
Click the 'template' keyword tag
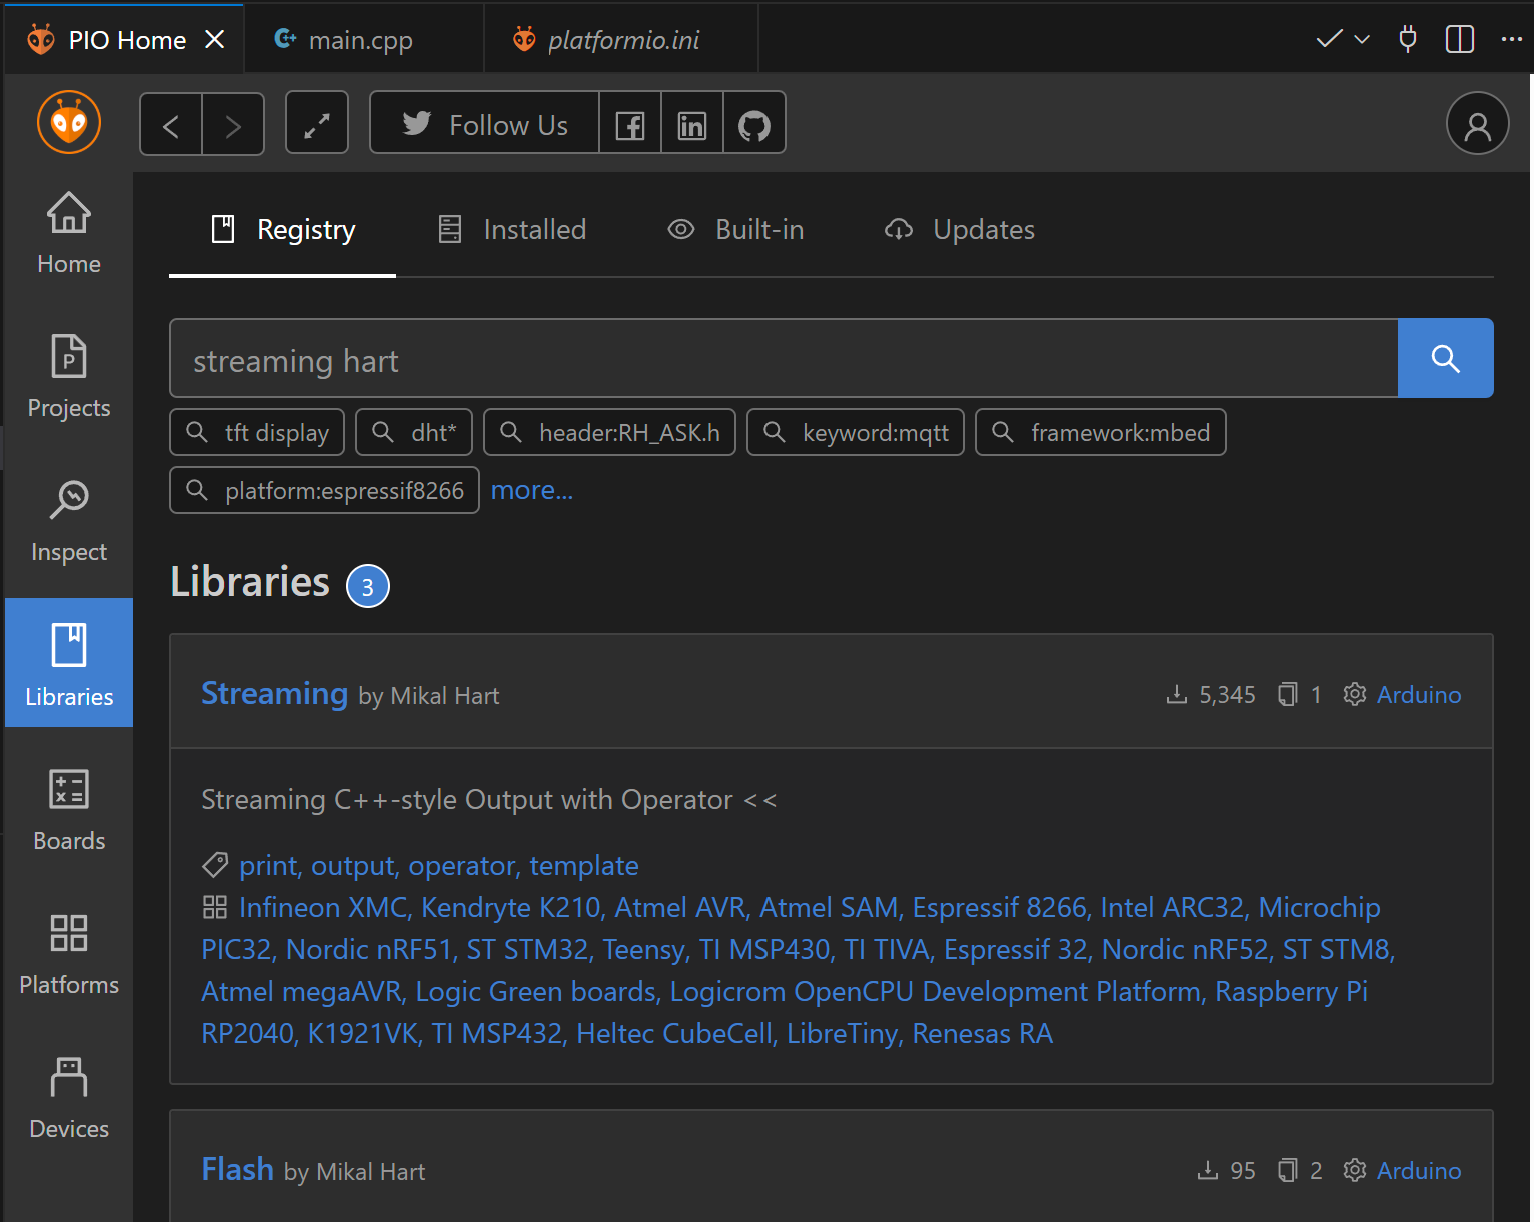(584, 866)
